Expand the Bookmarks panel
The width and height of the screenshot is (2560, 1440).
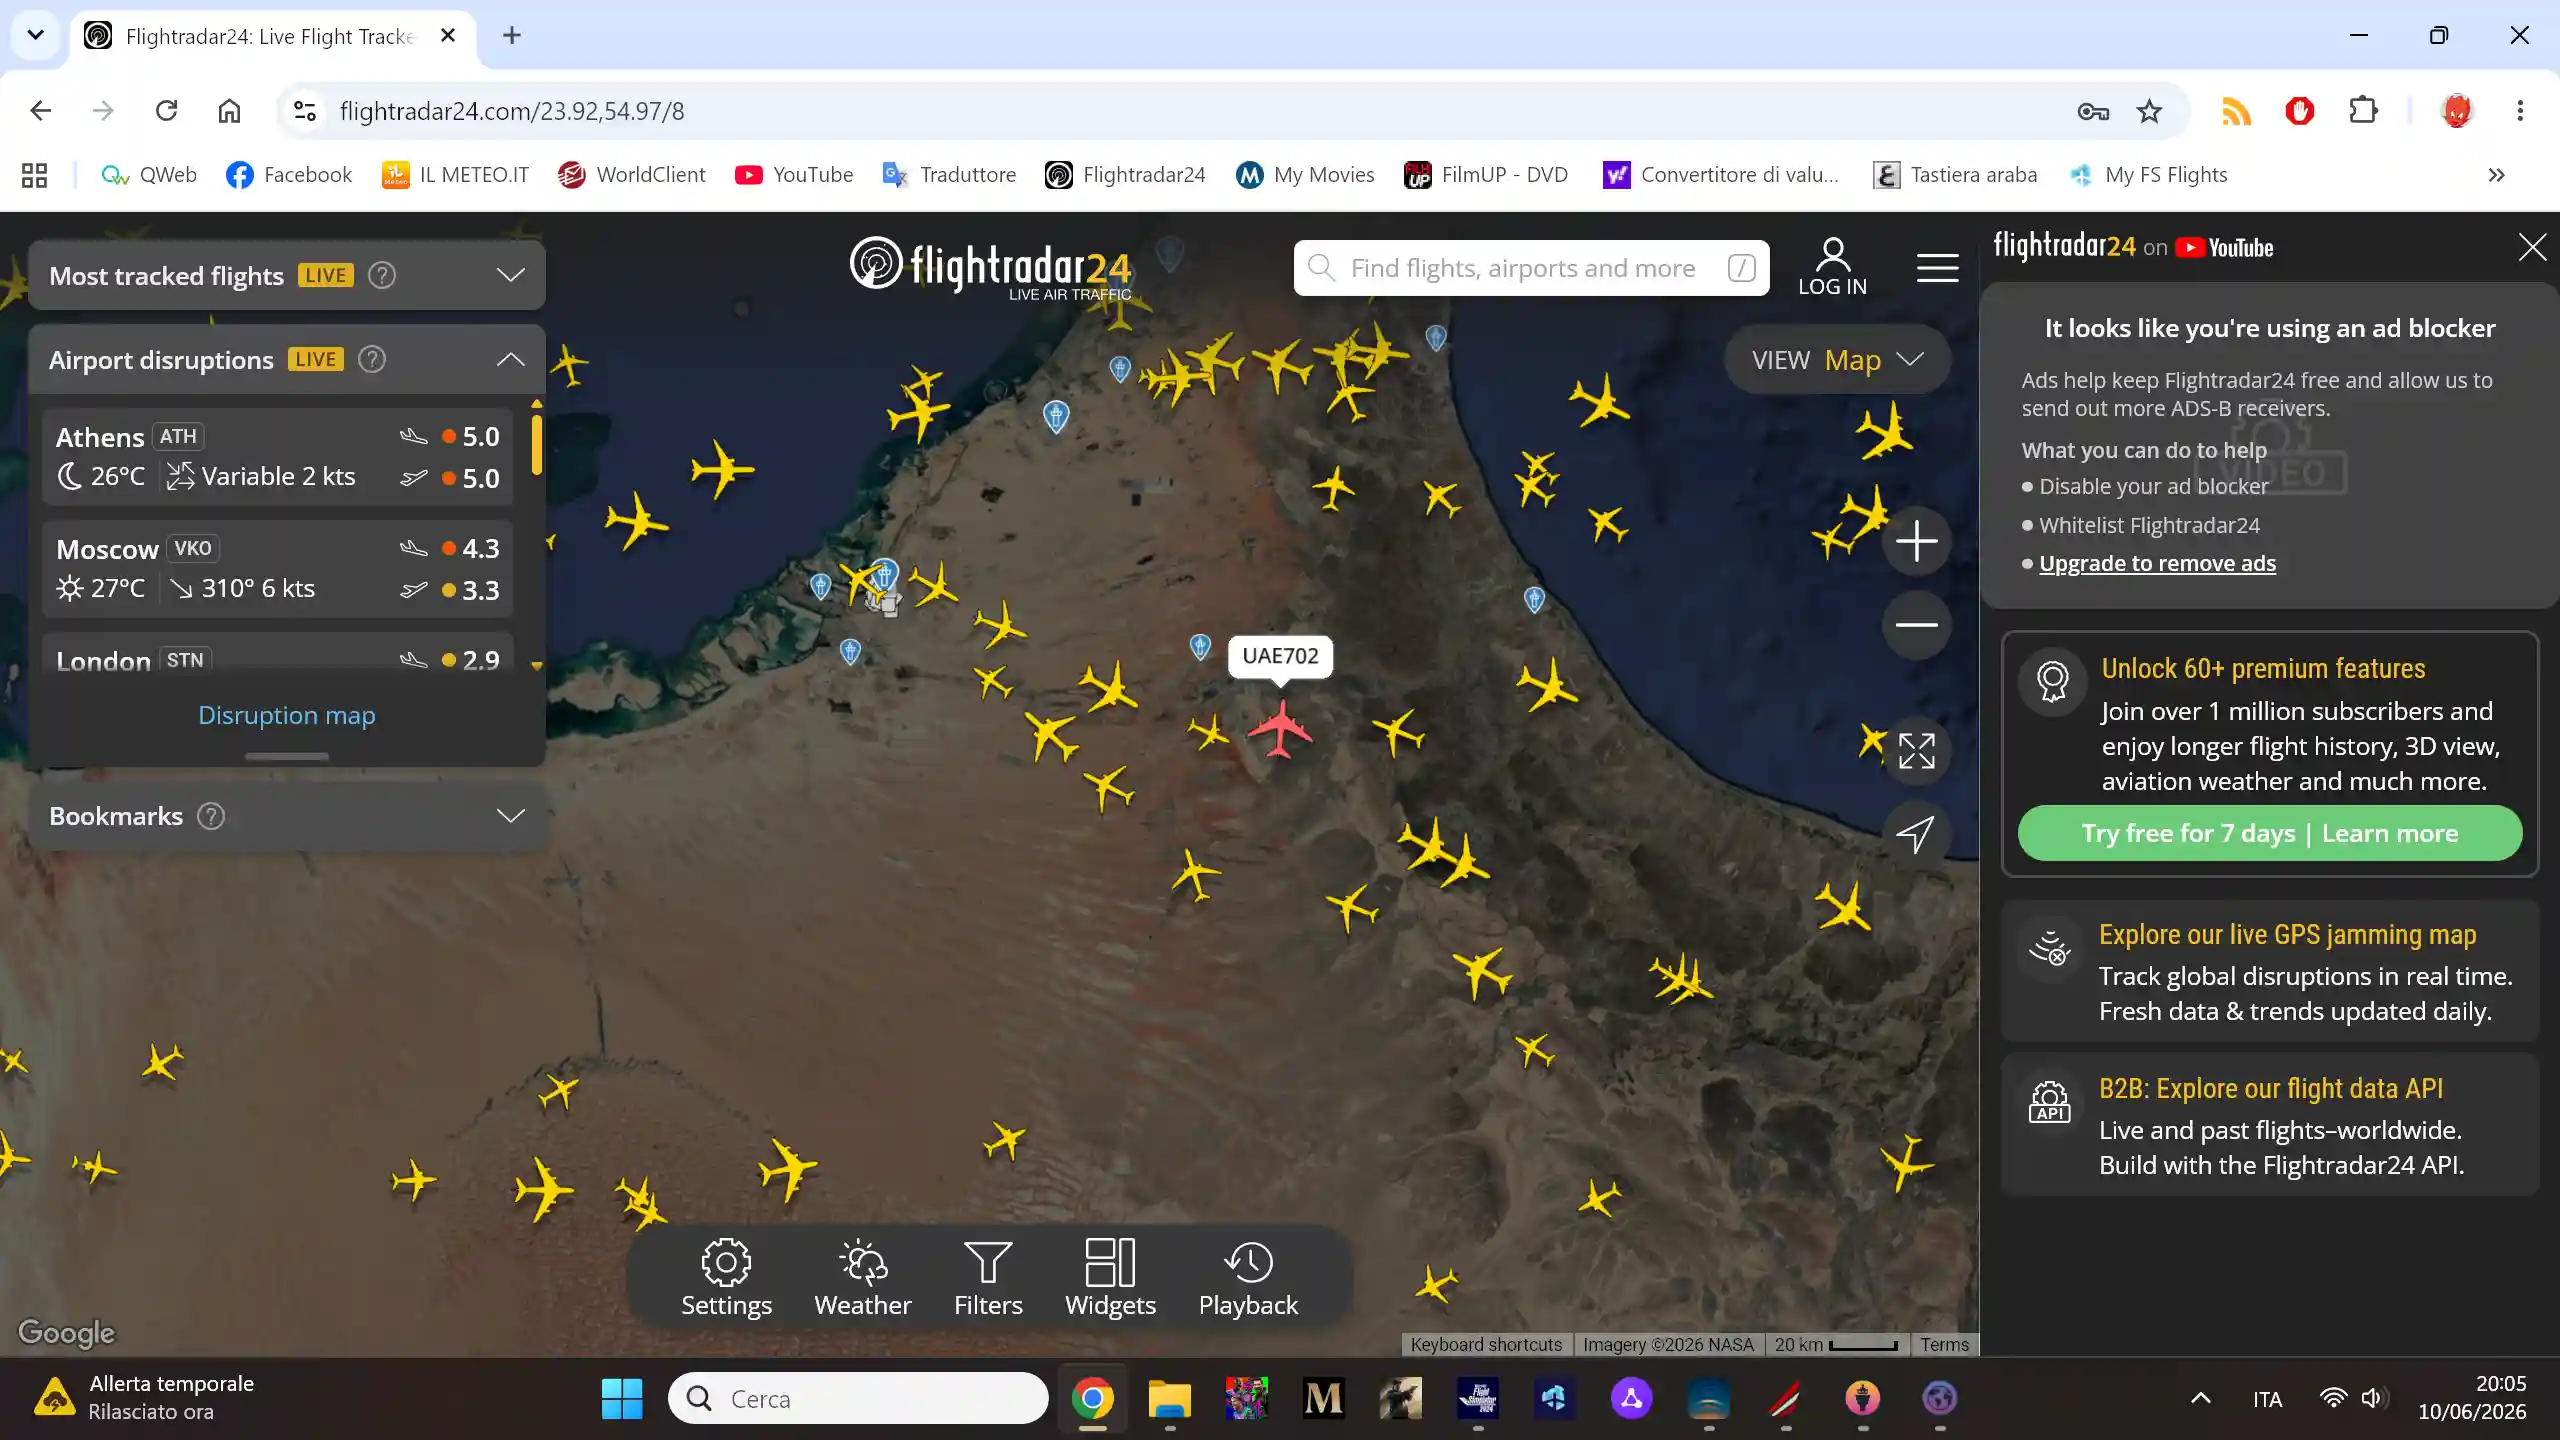[510, 816]
